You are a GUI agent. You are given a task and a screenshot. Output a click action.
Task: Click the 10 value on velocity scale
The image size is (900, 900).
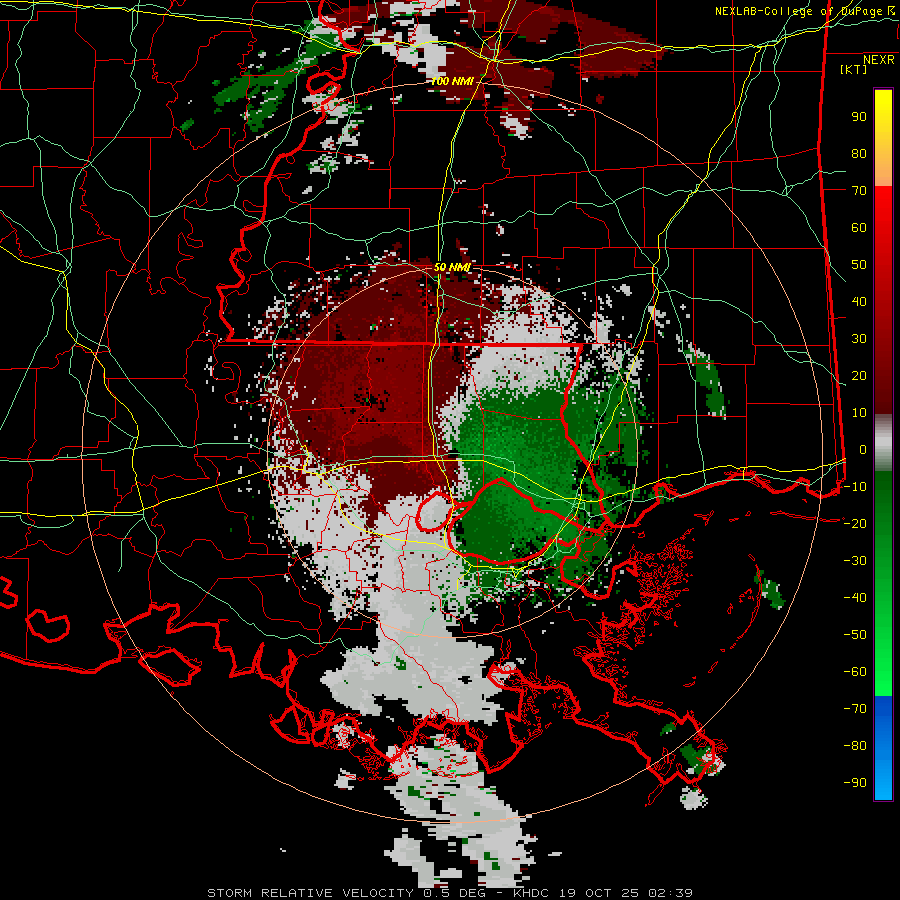[859, 413]
